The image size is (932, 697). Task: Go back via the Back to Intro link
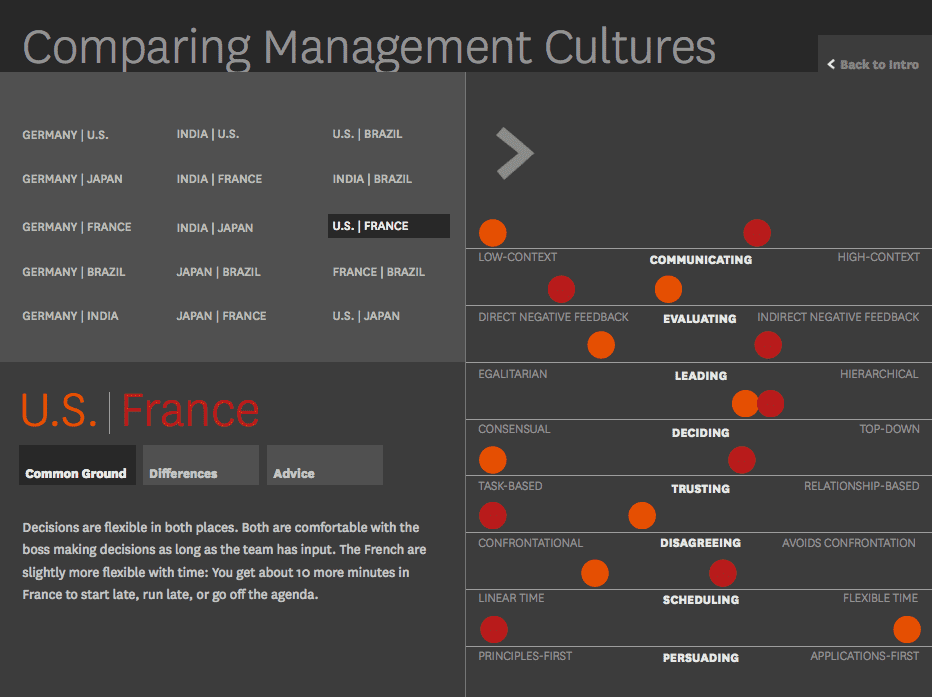coord(872,64)
